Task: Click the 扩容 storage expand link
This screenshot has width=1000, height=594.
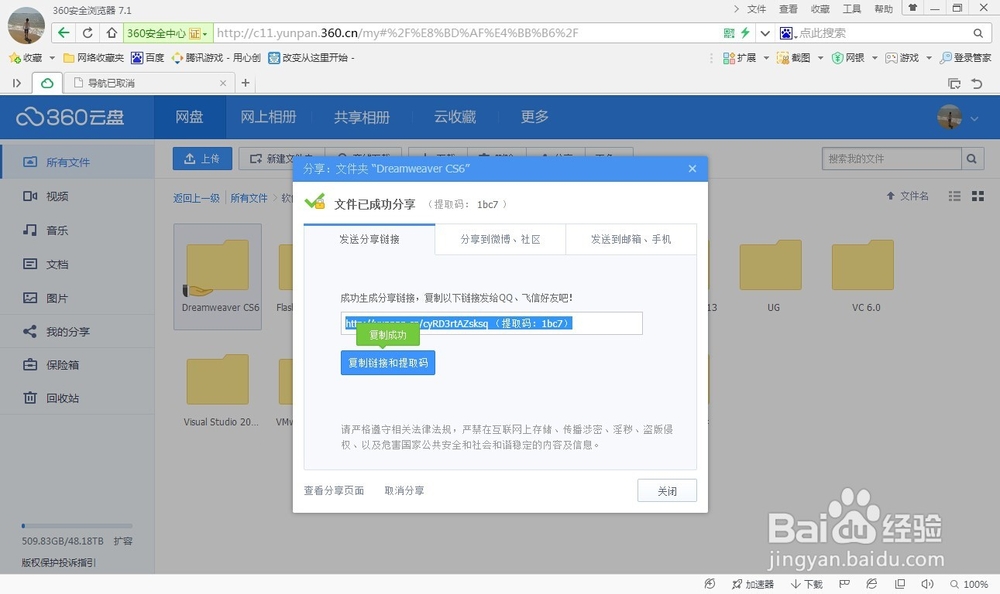Action: point(123,541)
